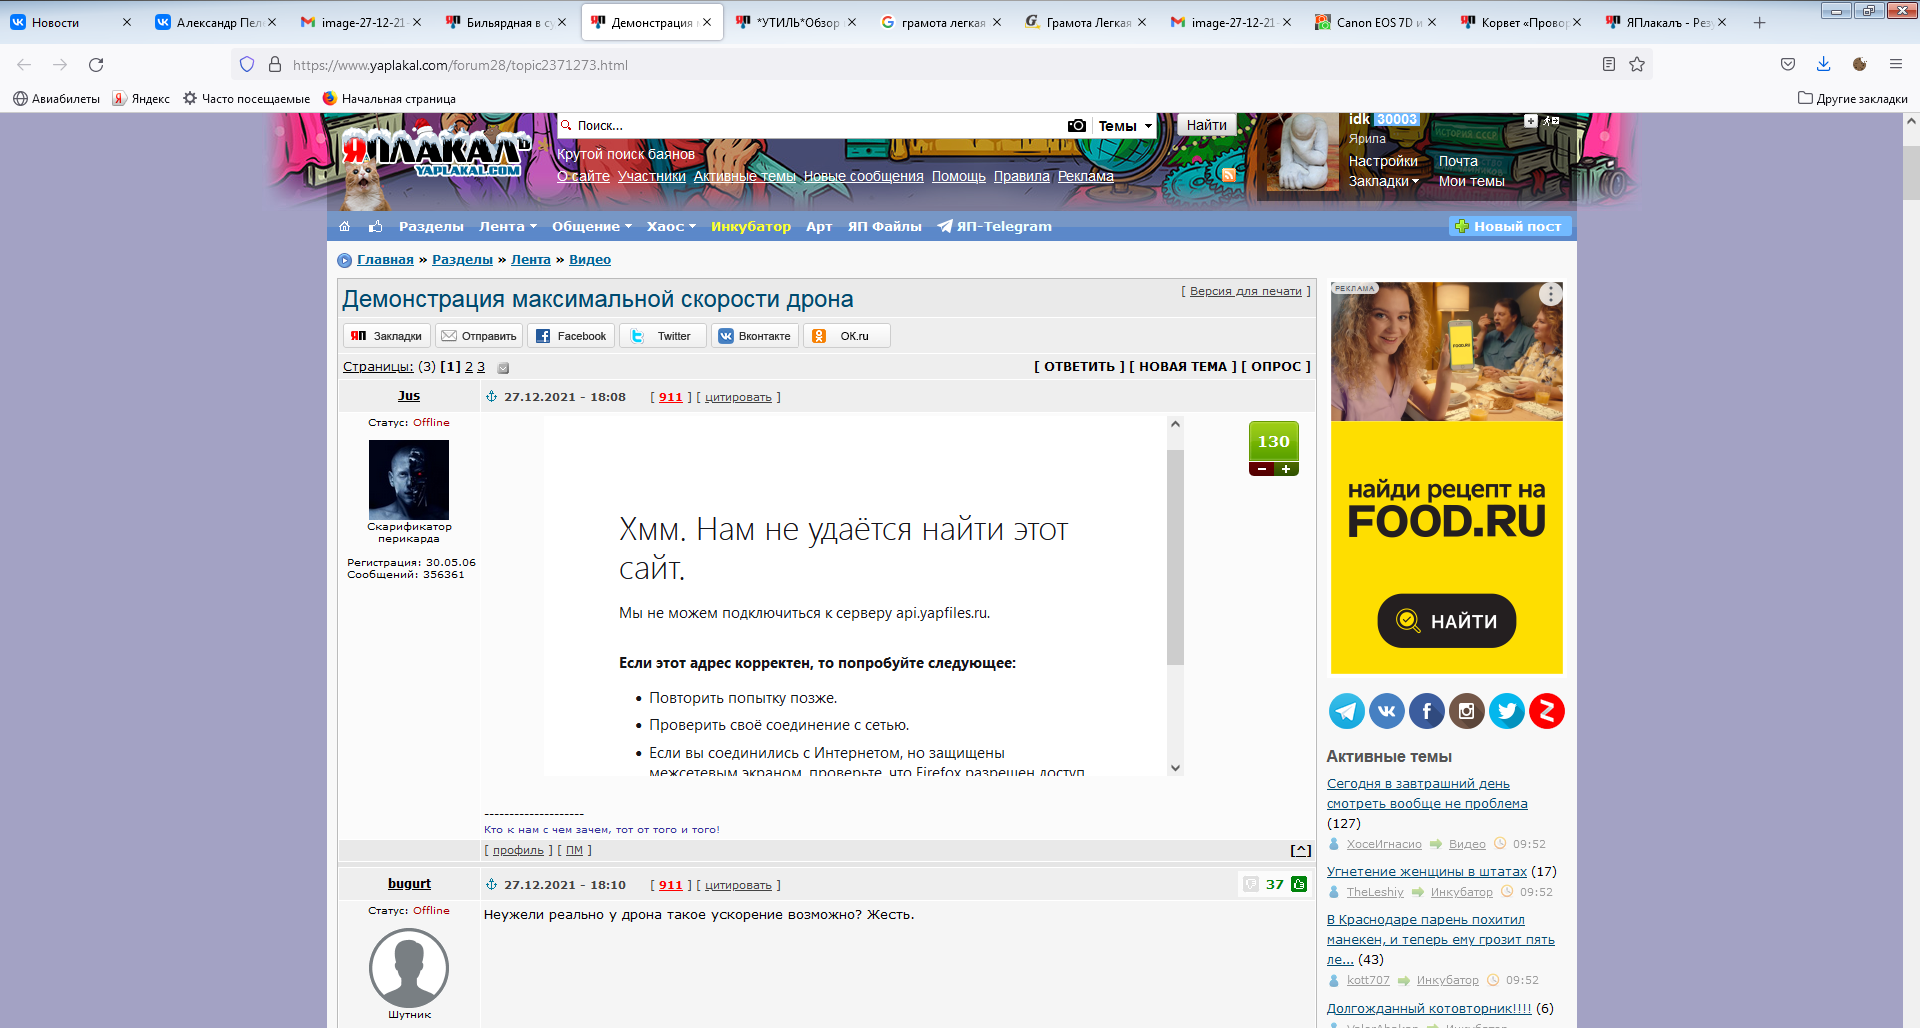Click the thumbs-up icon in navigation bar
This screenshot has height=1028, width=1920.
376,227
